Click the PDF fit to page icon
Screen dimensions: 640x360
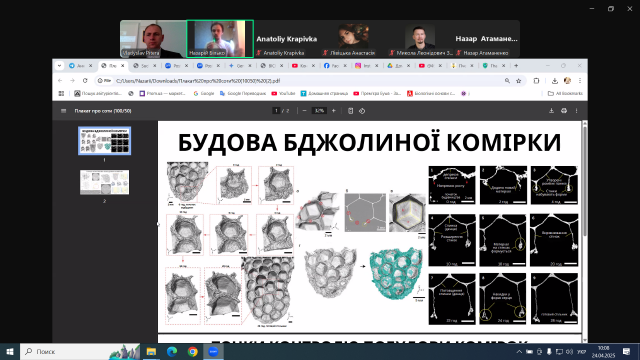[x=350, y=111]
